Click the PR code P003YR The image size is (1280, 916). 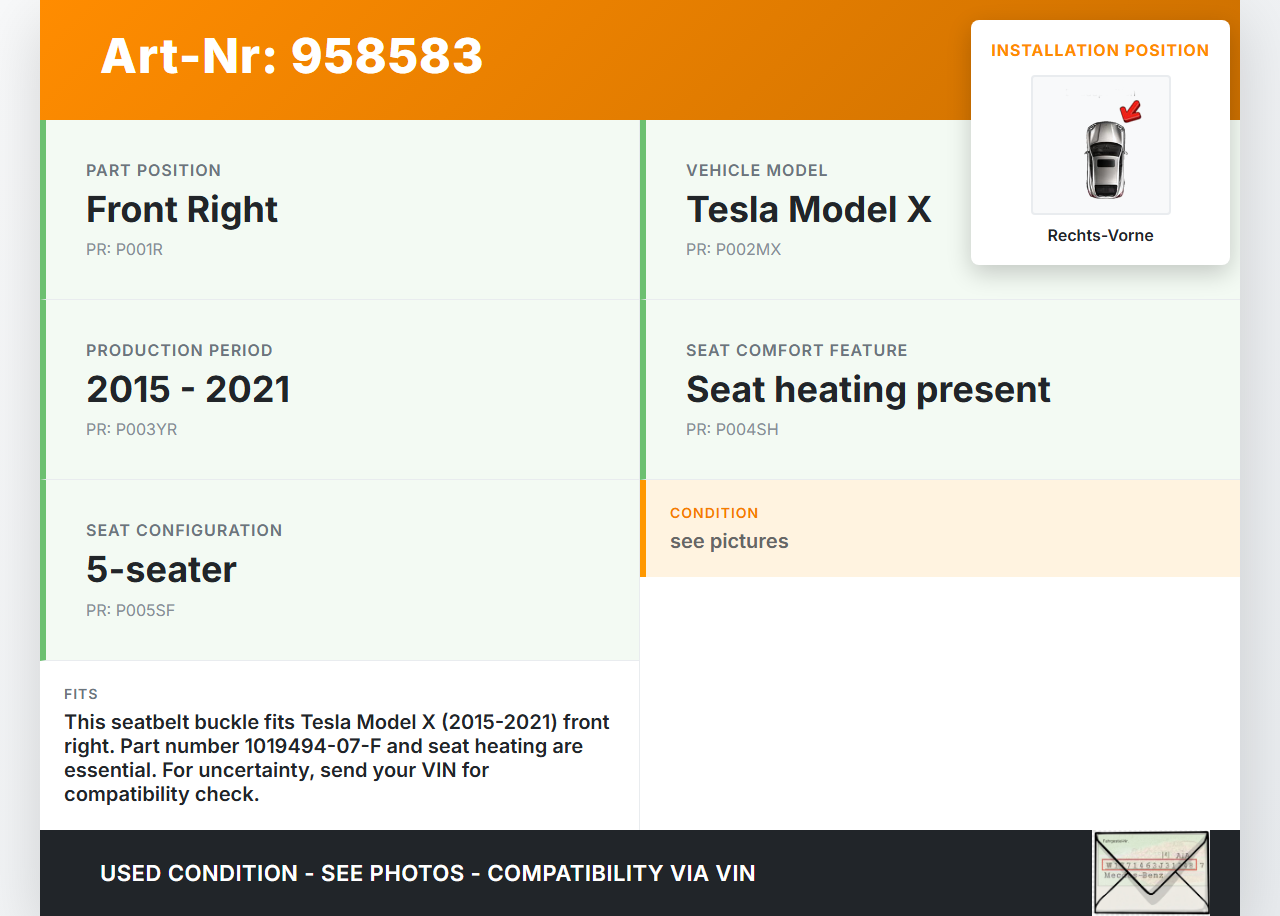pyautogui.click(x=131, y=430)
